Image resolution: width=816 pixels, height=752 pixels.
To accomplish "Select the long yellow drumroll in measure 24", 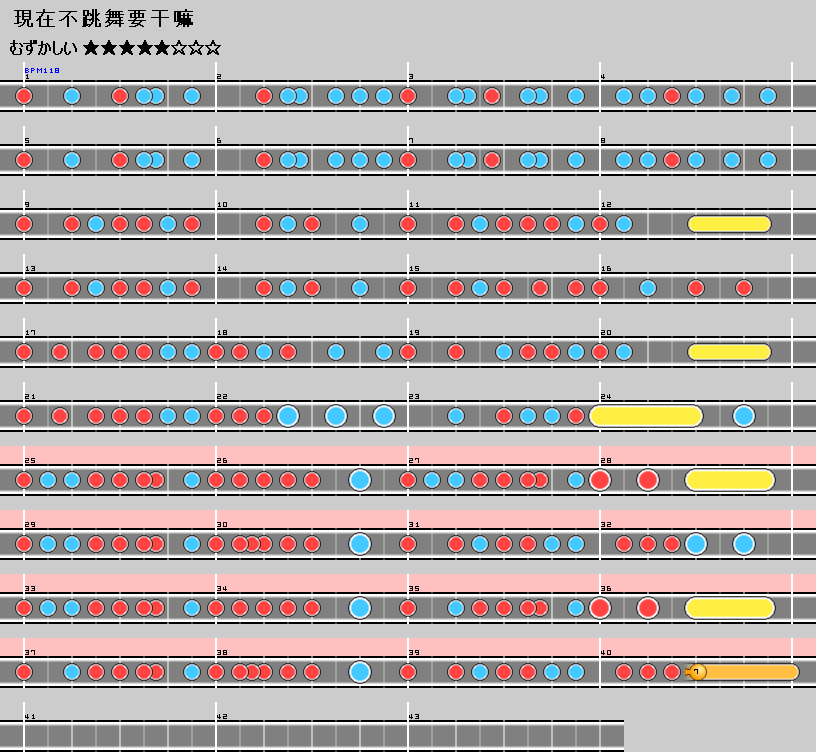I will (x=646, y=416).
